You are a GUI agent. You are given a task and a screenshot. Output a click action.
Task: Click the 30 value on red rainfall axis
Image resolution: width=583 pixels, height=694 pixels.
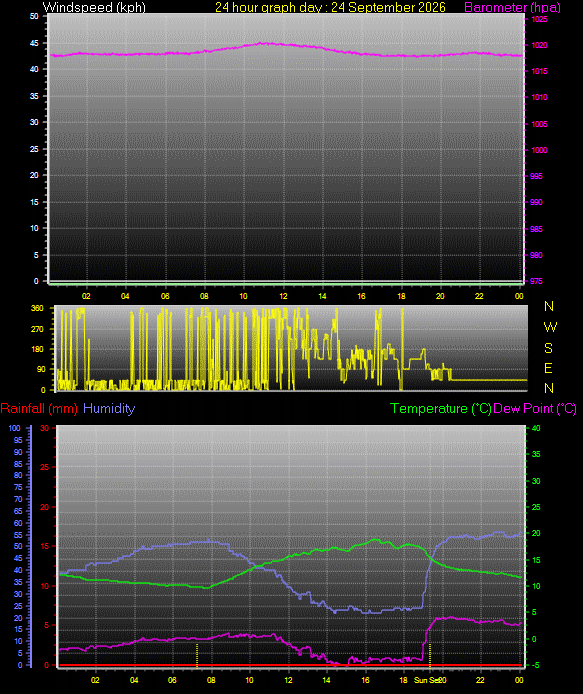[45, 428]
